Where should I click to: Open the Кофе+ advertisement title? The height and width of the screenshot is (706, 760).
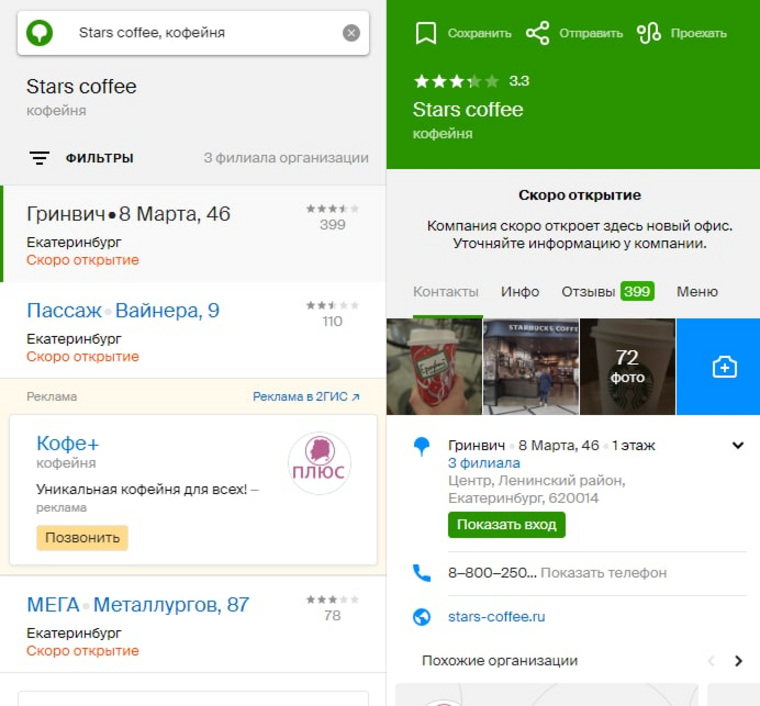pos(68,443)
